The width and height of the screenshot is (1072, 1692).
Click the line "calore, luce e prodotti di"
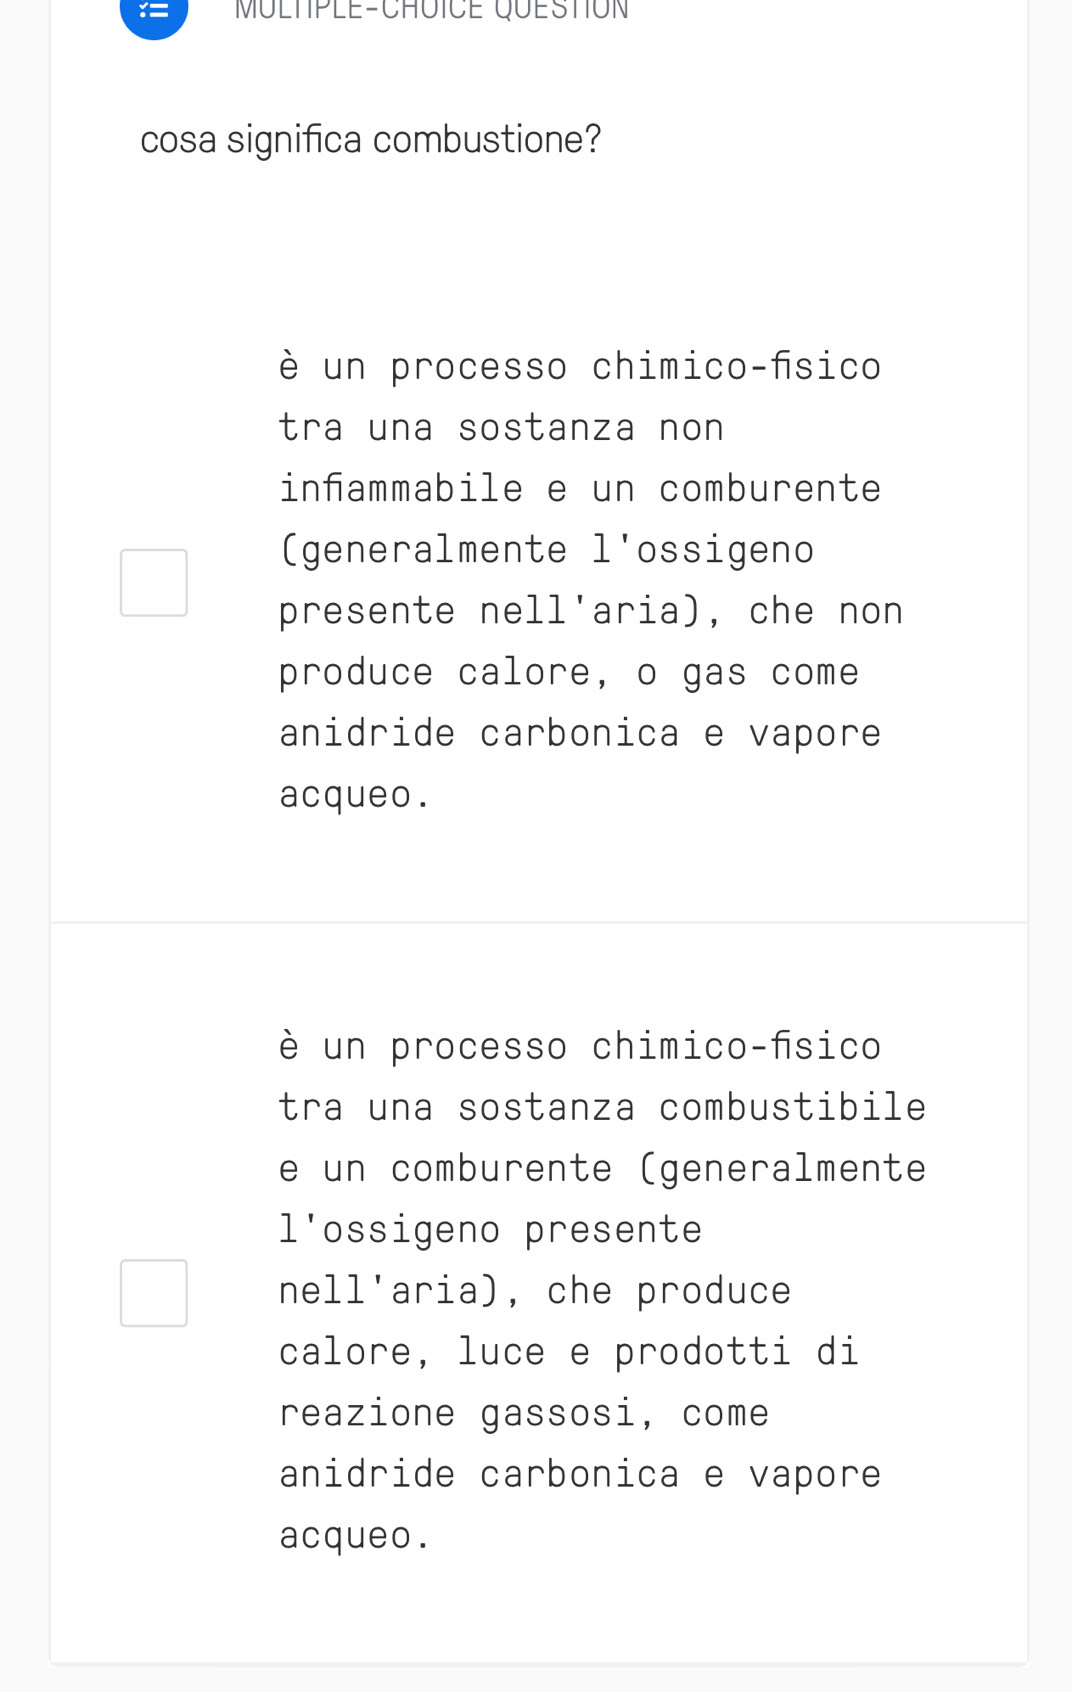(569, 1352)
